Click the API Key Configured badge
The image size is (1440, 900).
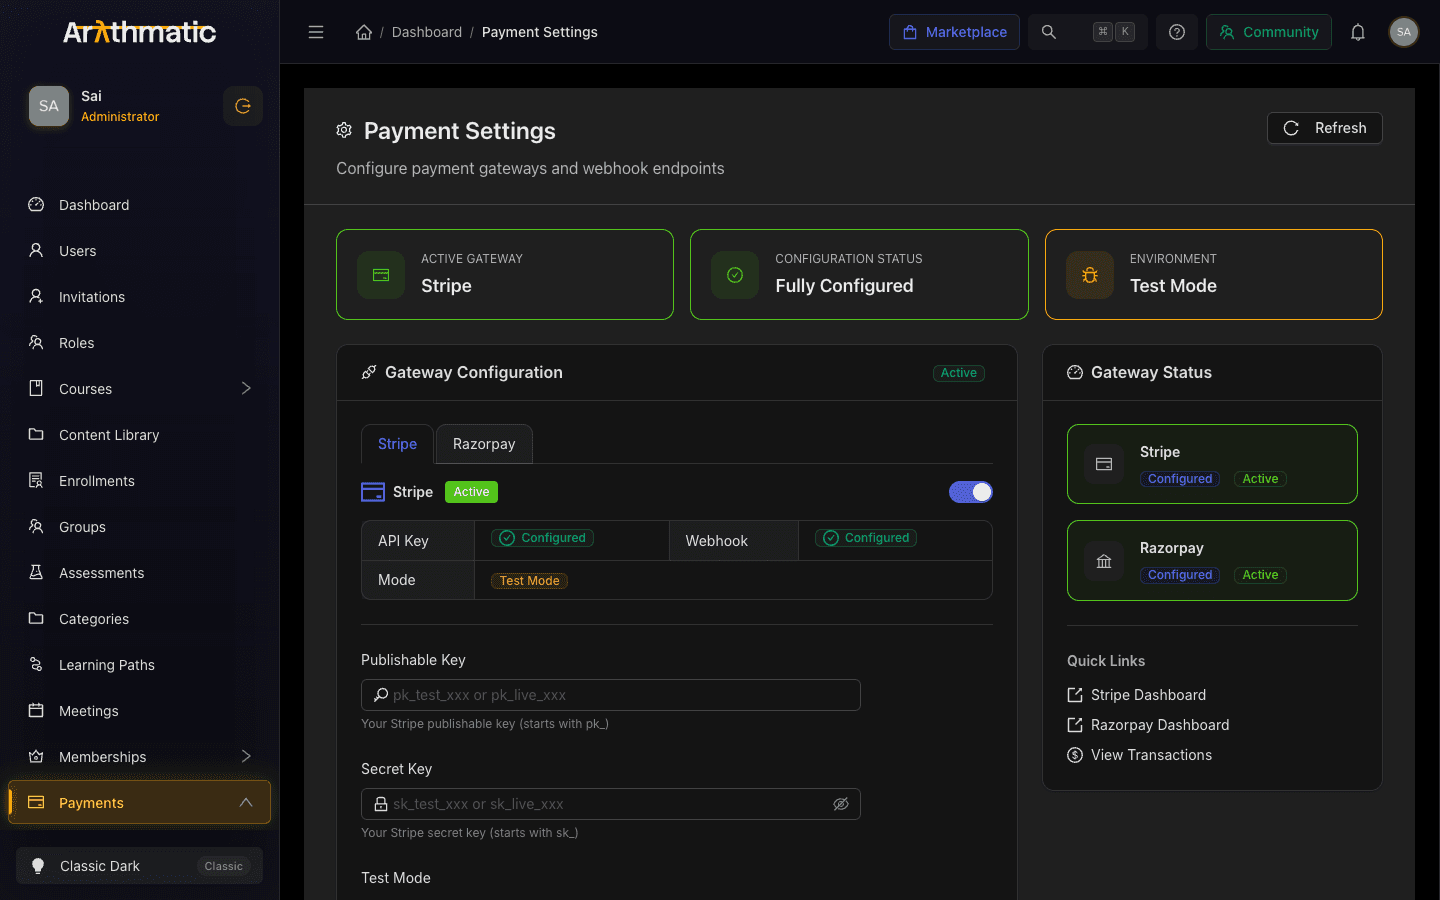(x=543, y=538)
